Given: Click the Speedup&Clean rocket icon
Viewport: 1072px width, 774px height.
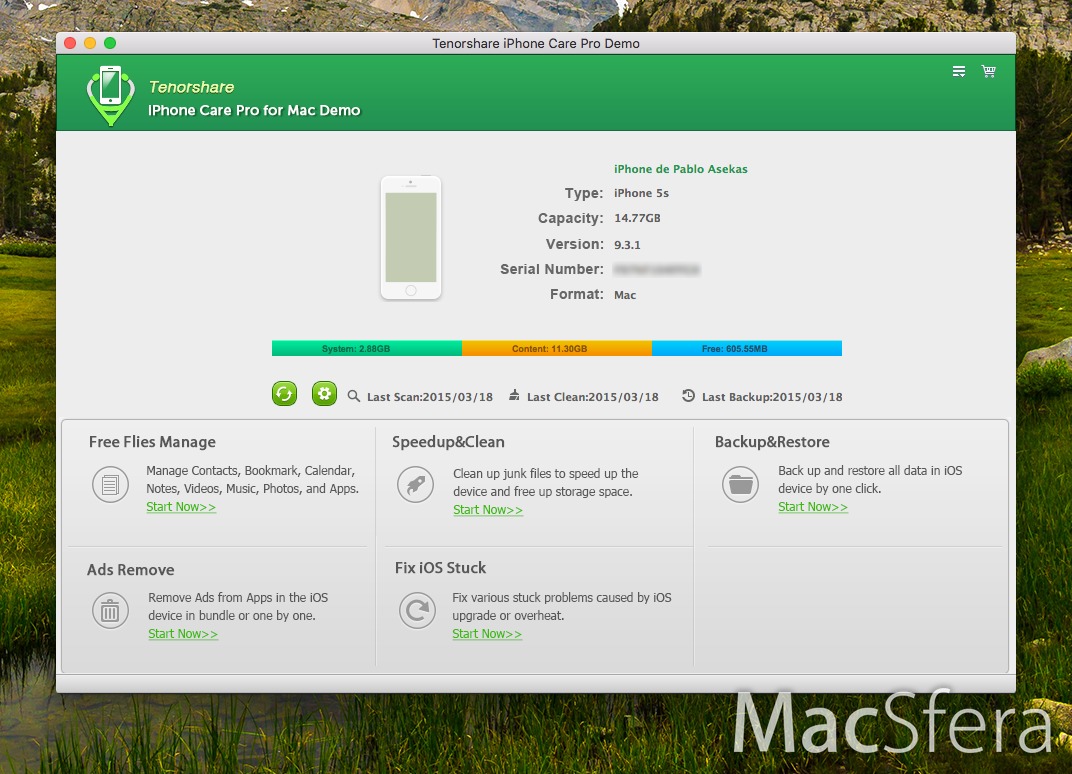Looking at the screenshot, I should (416, 484).
